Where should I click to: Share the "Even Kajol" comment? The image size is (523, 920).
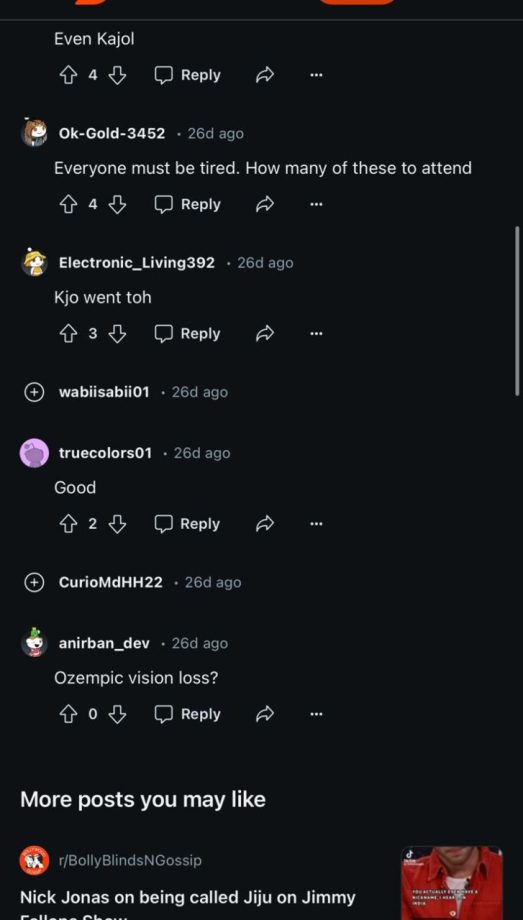tap(265, 75)
